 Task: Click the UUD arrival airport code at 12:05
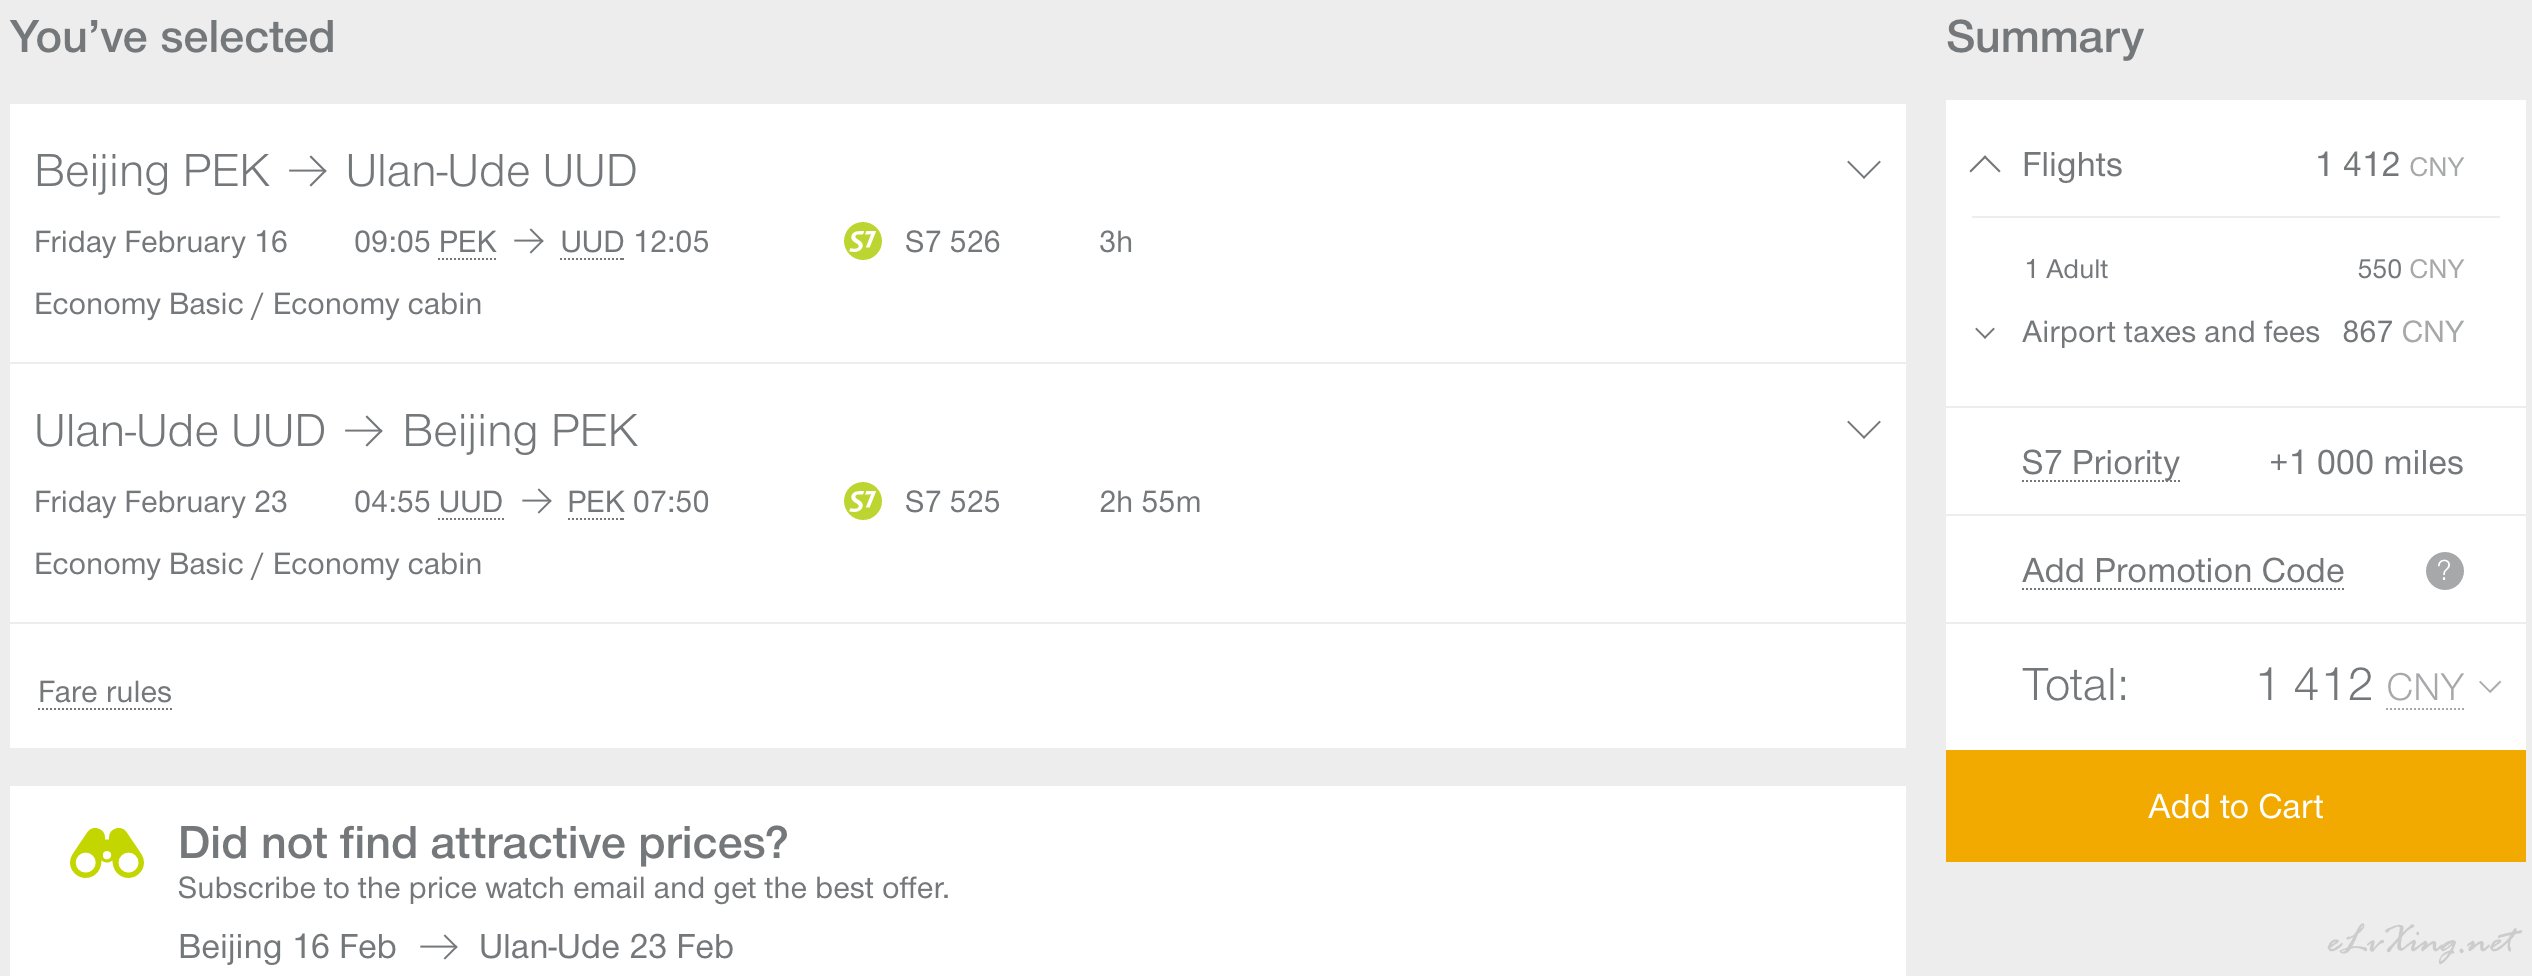click(592, 242)
